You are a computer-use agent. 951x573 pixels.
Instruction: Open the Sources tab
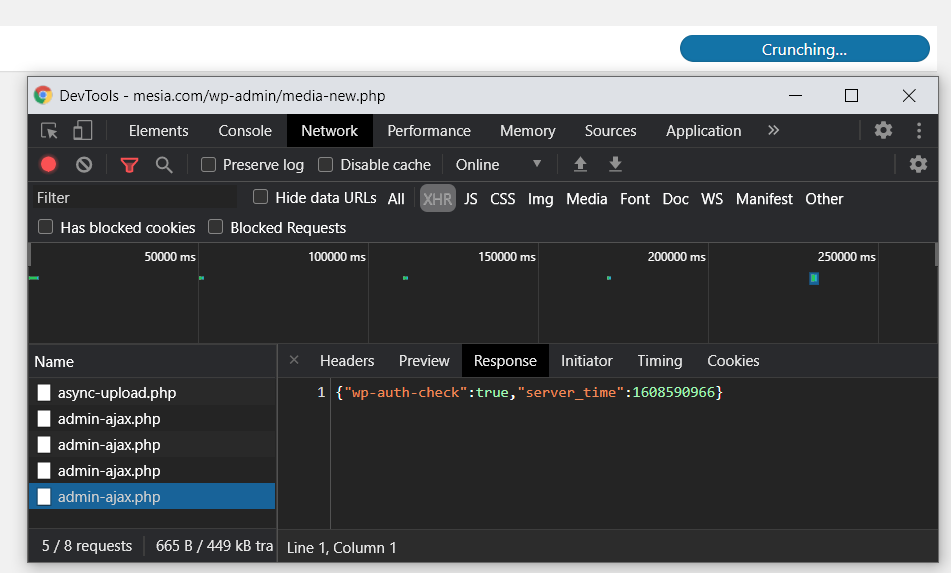tap(610, 131)
